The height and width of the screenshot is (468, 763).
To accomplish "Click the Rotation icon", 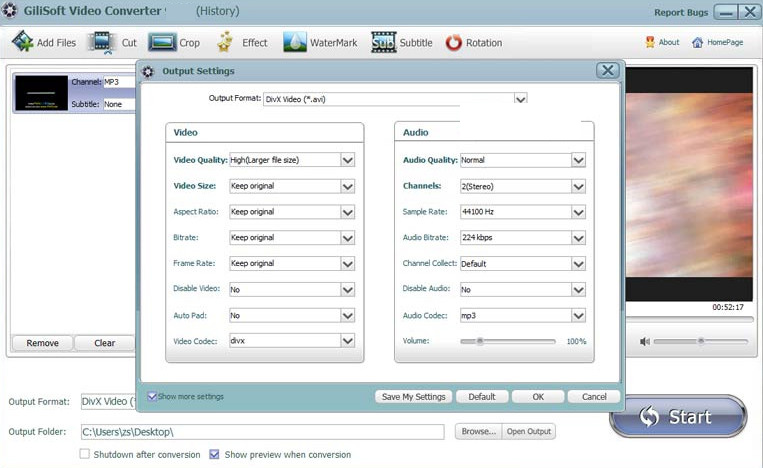I will 454,43.
